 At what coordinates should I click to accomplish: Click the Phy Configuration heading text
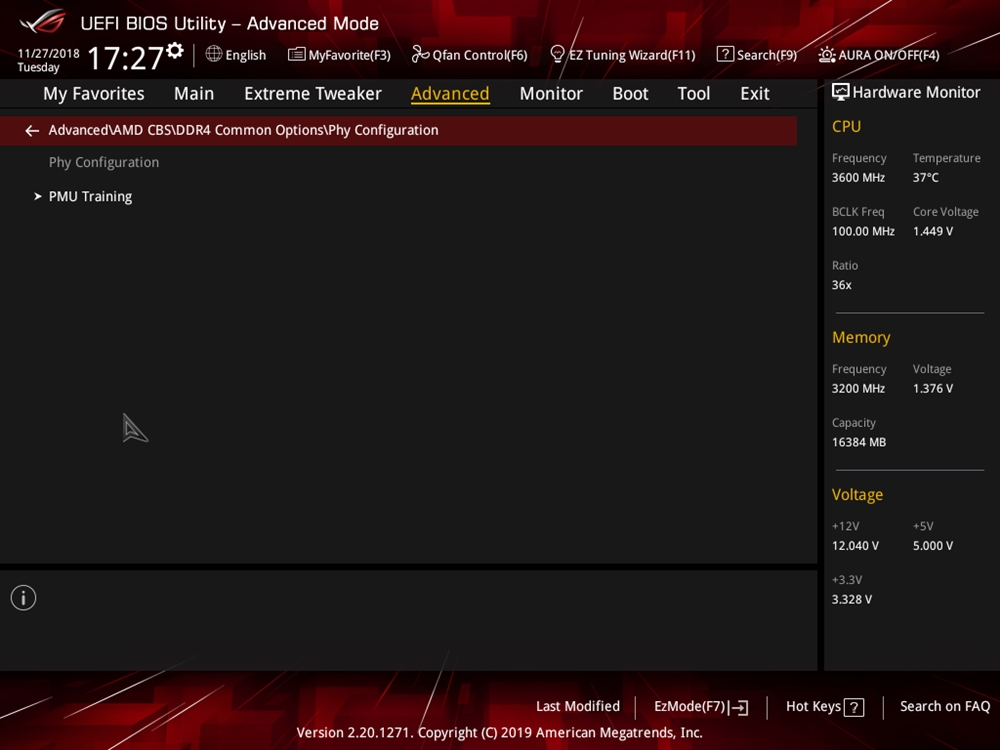click(104, 162)
